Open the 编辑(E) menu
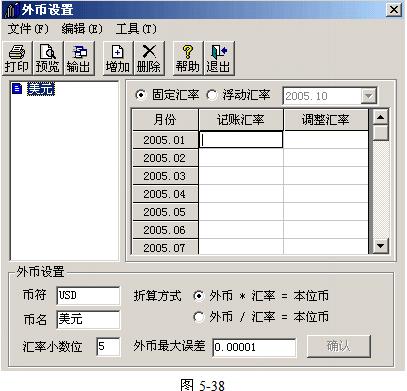Viewport: 407px width, 391px height. [x=82, y=29]
